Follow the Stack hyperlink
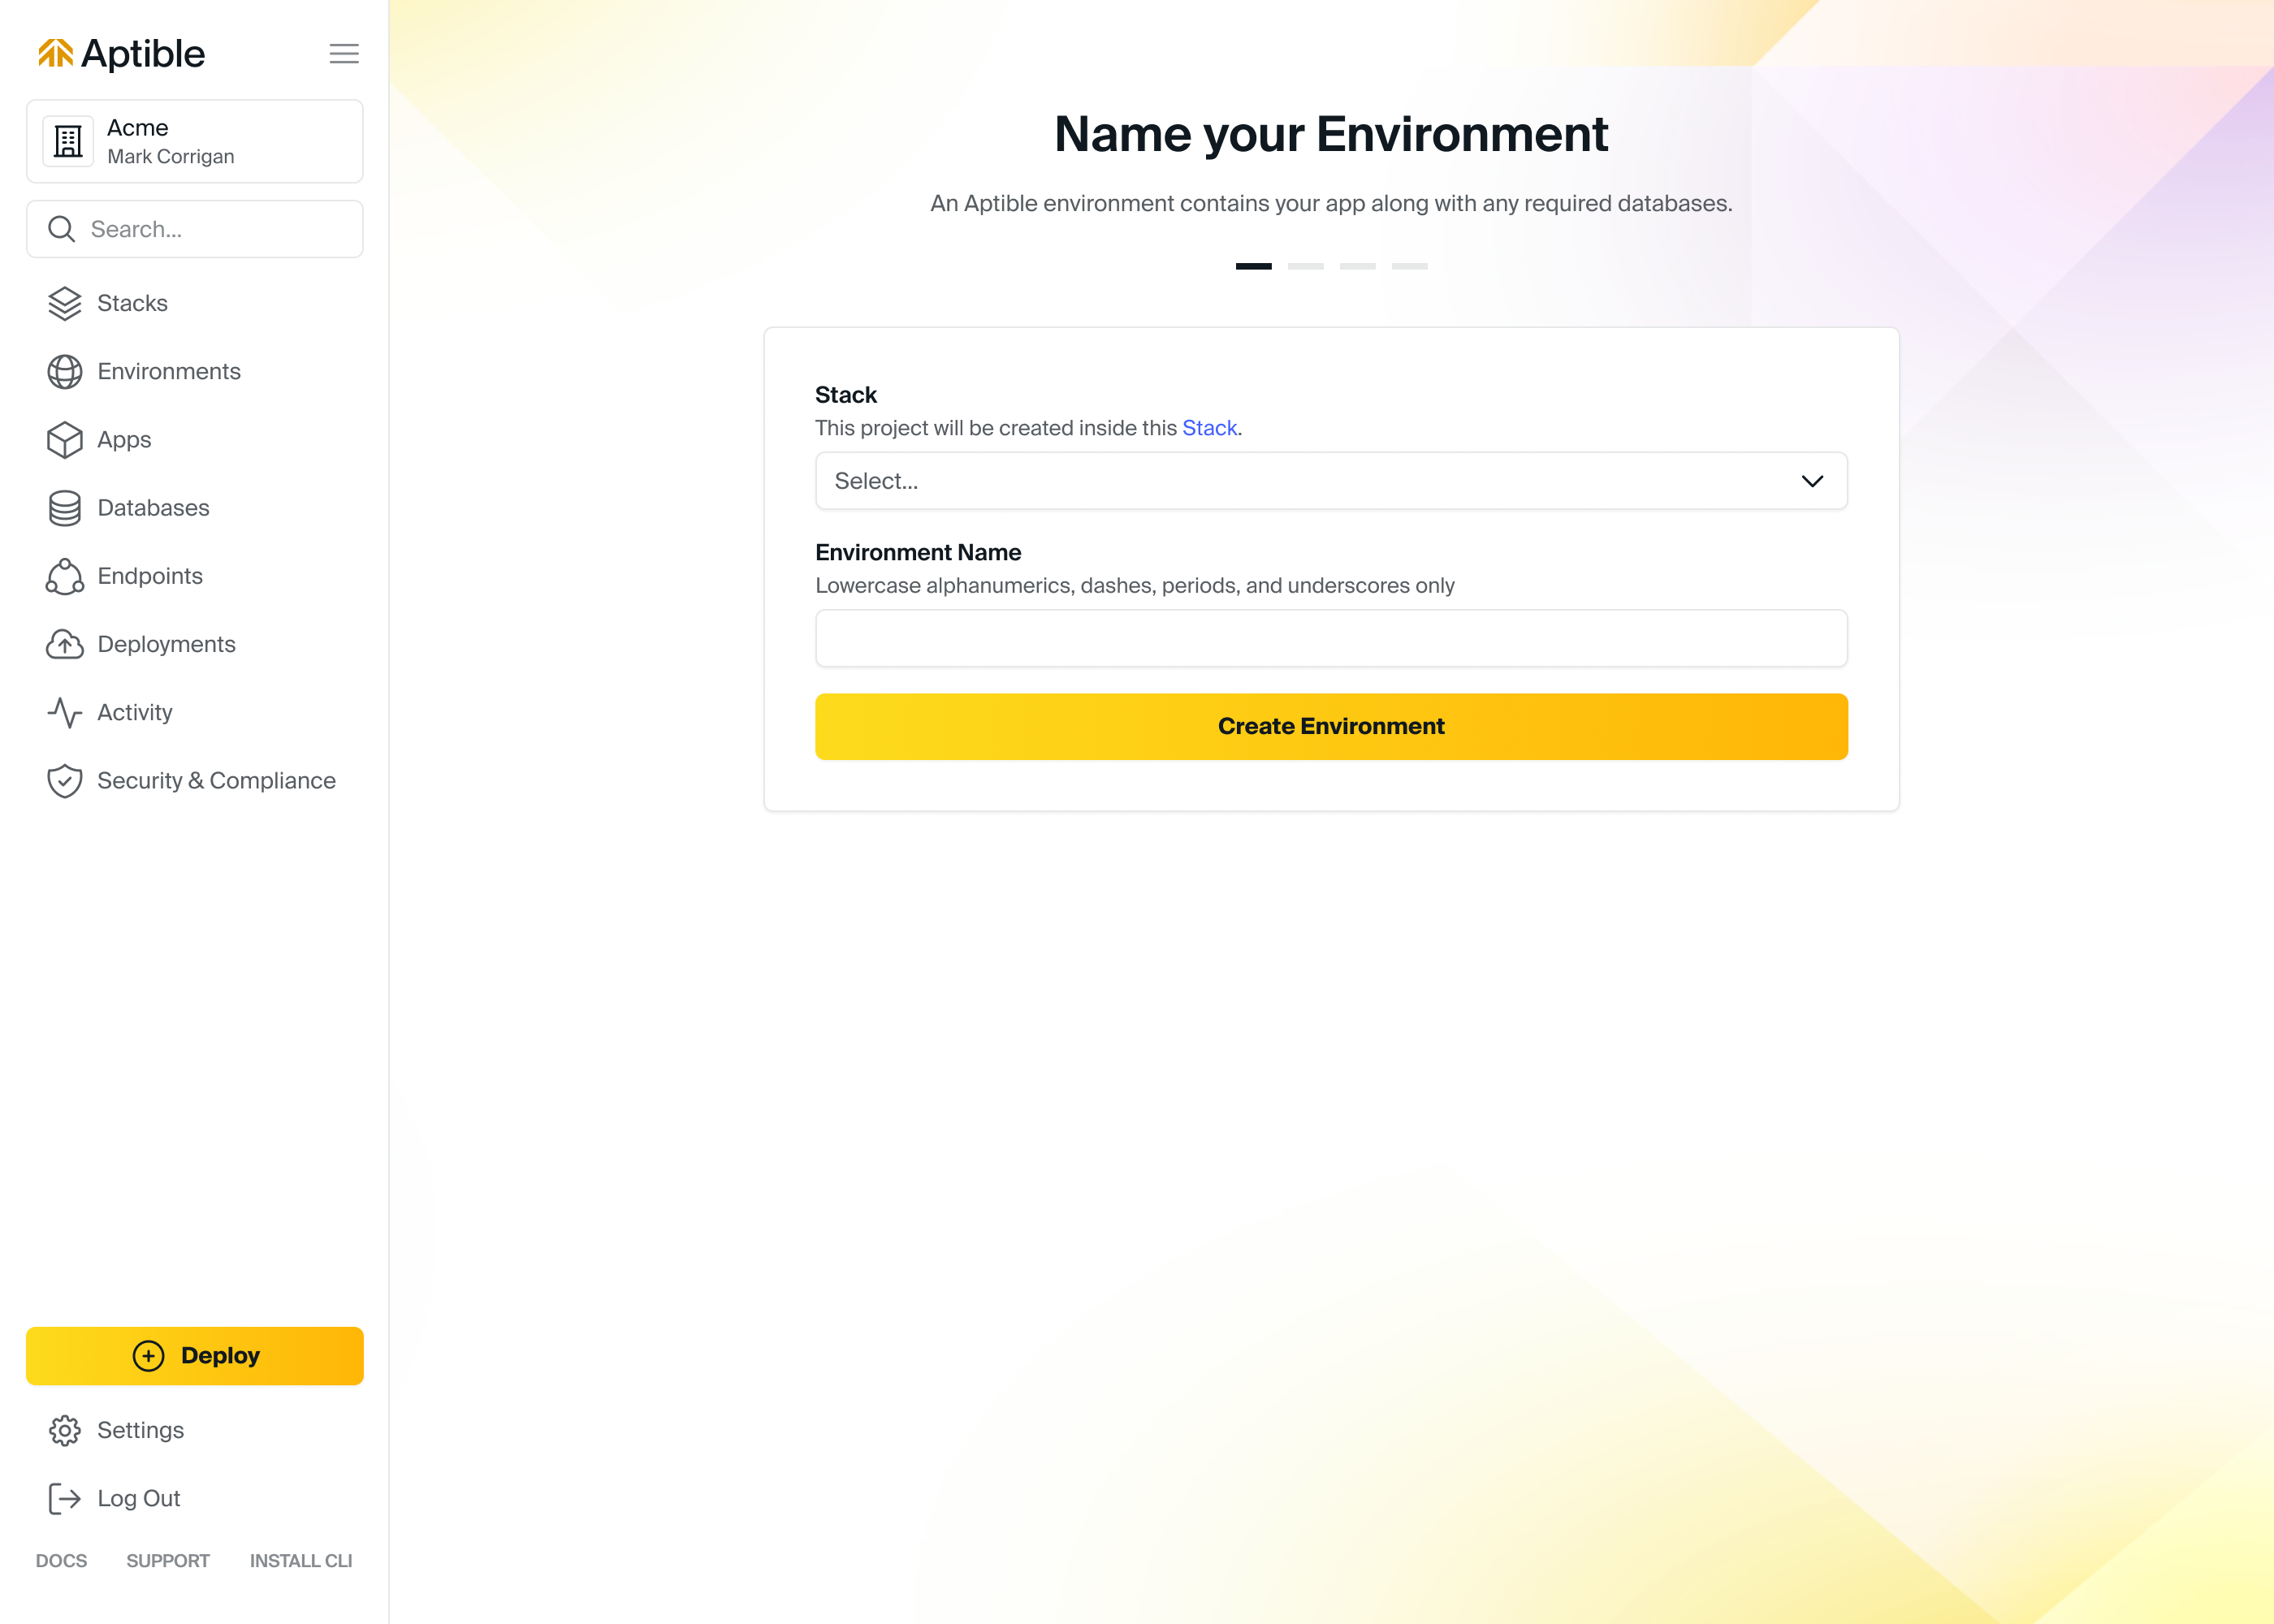 [x=1209, y=428]
